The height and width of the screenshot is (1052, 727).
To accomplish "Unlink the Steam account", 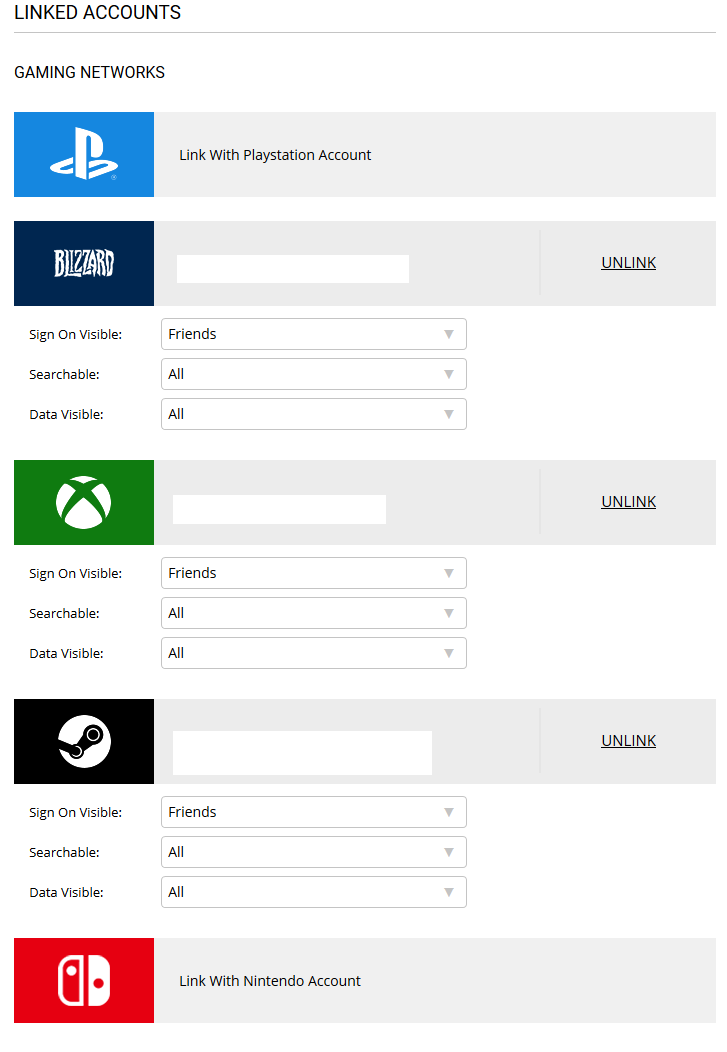I will (x=628, y=741).
